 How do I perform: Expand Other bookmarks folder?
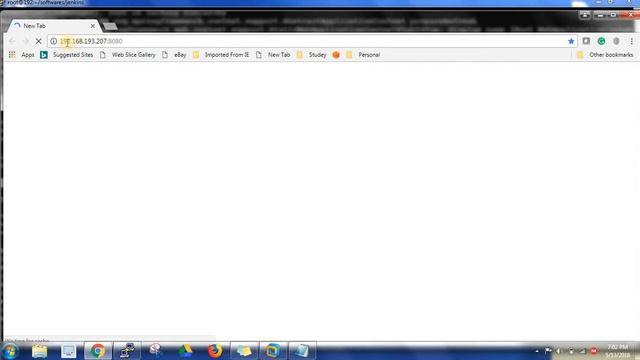(x=605, y=55)
